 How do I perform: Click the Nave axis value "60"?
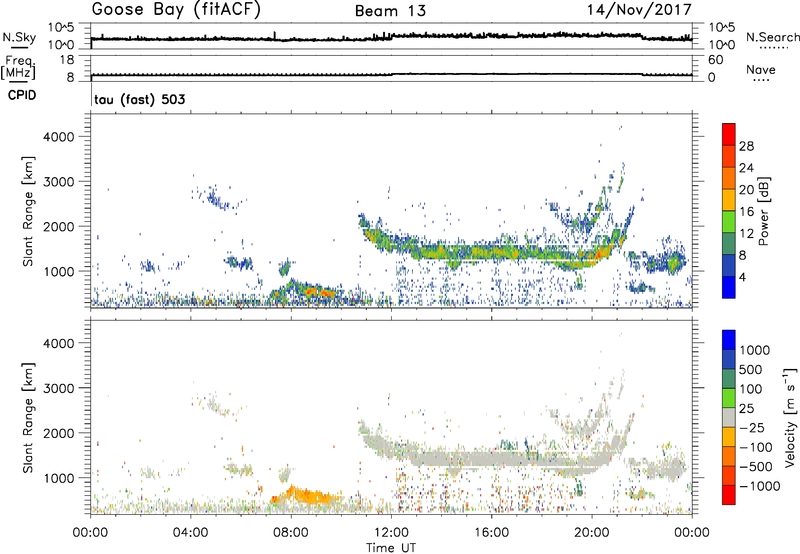click(x=715, y=60)
